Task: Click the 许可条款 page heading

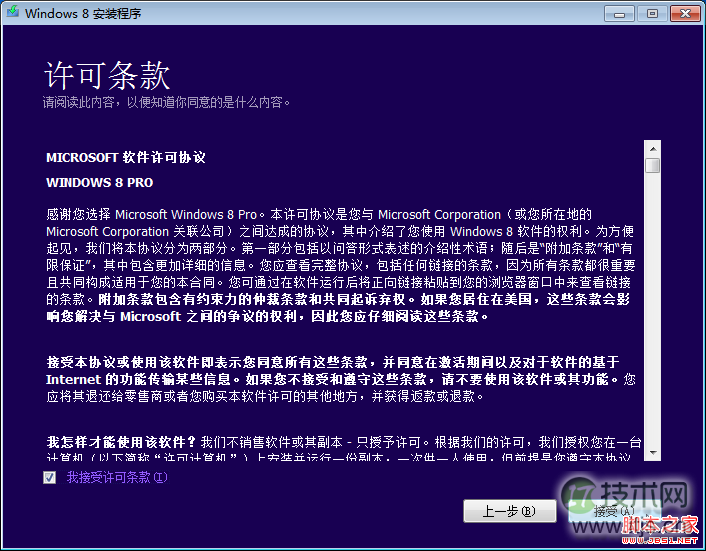Action: (x=107, y=75)
